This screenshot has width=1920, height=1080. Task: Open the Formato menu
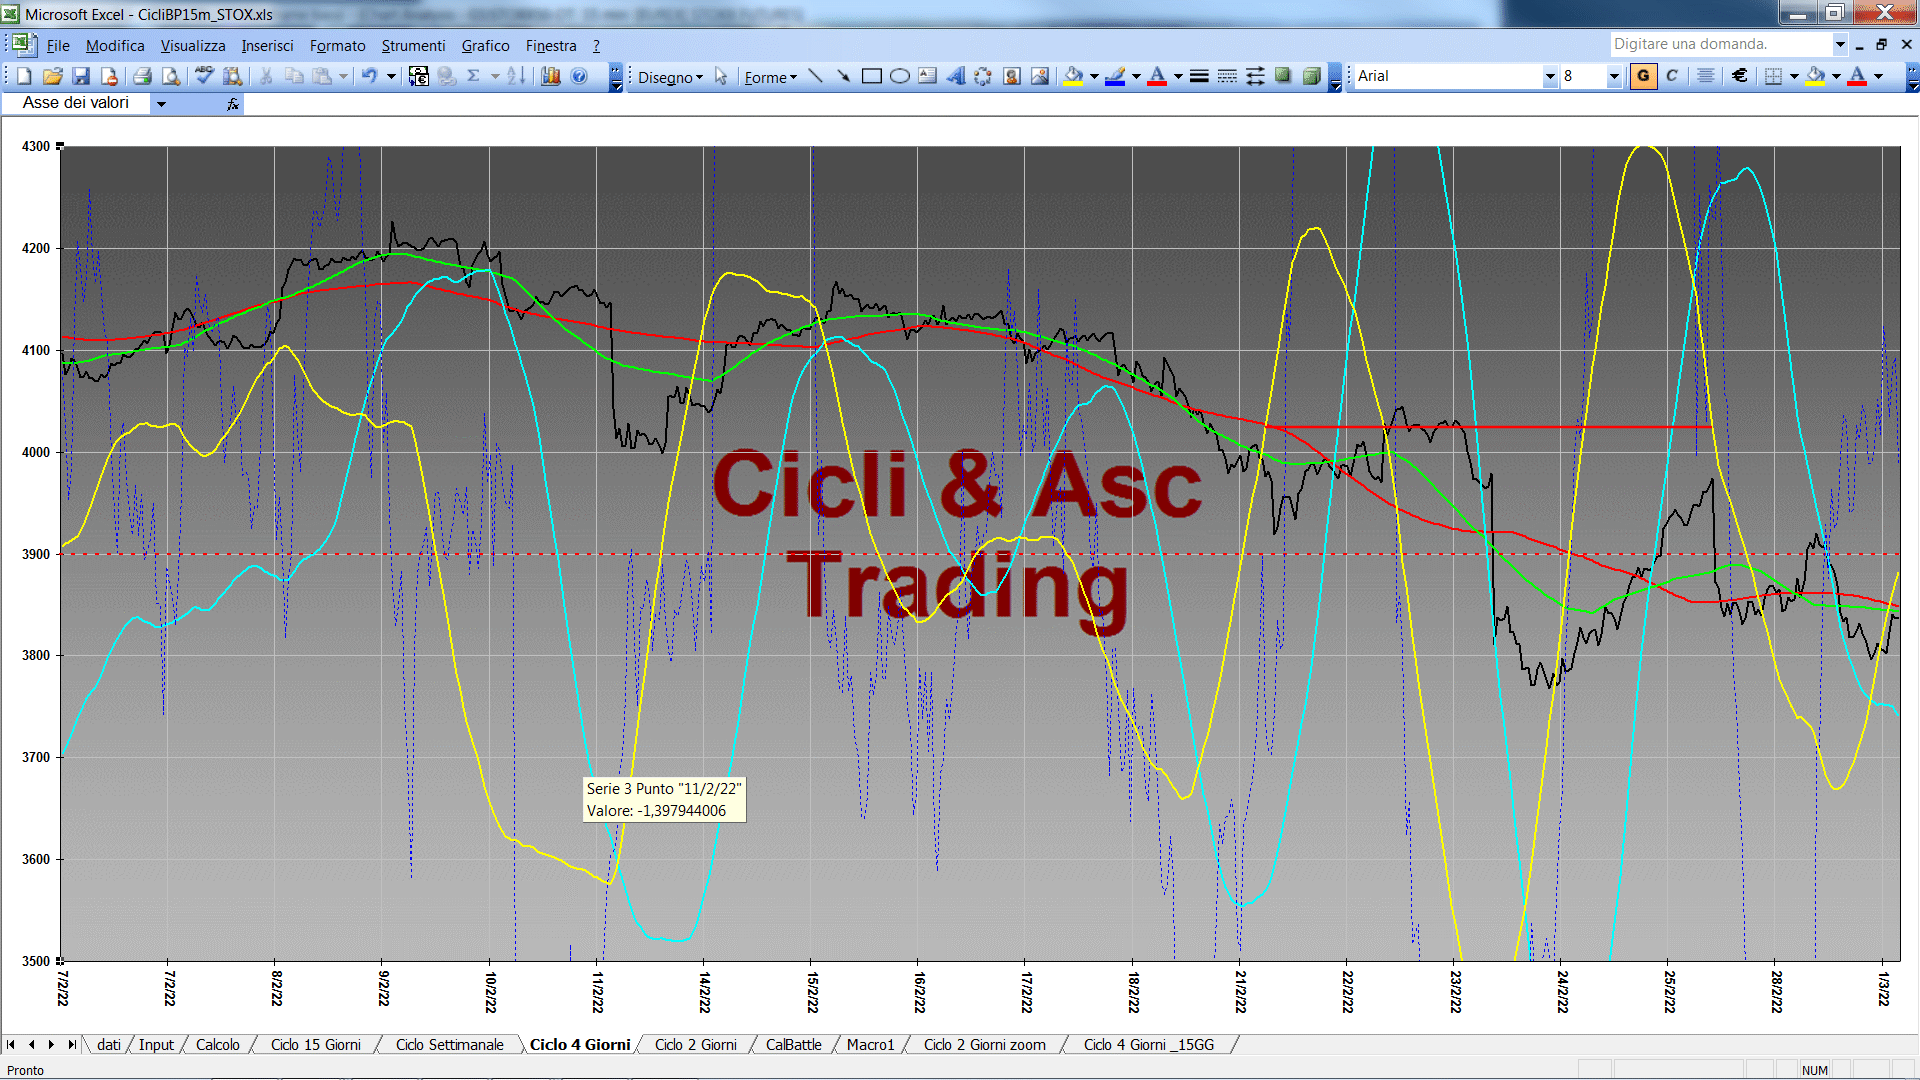337,46
